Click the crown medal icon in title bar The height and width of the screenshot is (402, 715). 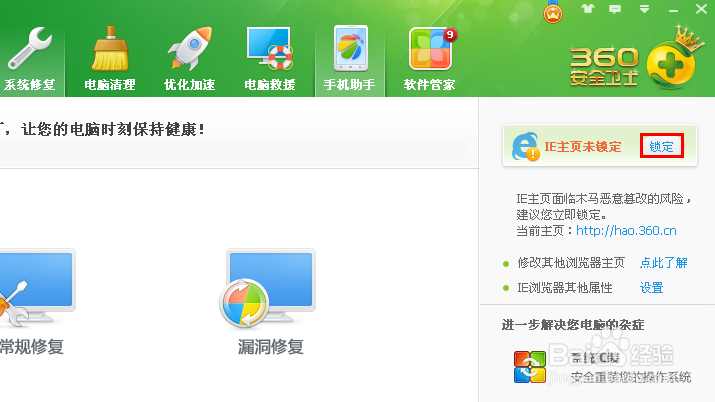coord(553,12)
